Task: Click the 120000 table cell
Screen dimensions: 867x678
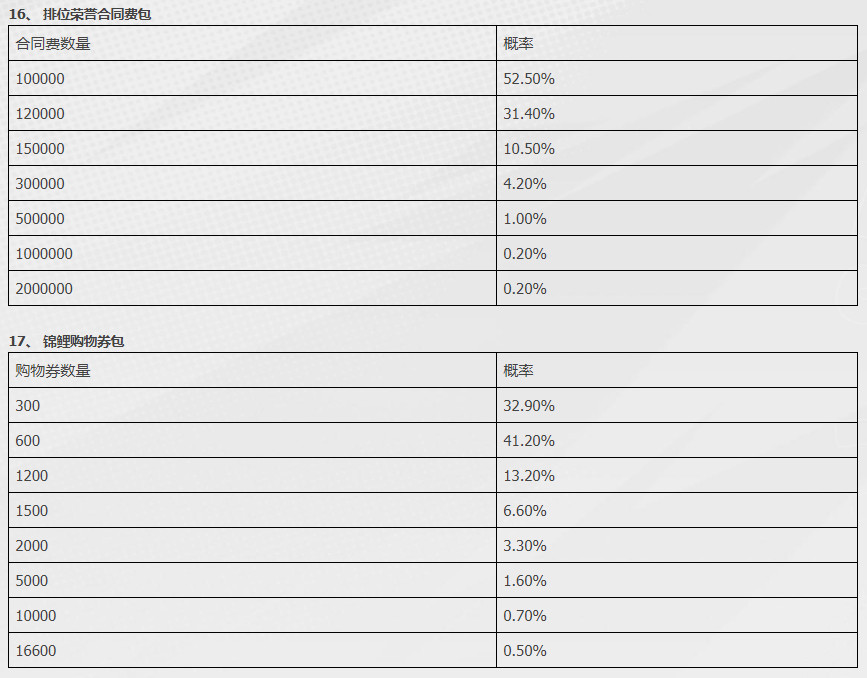Action: point(252,113)
